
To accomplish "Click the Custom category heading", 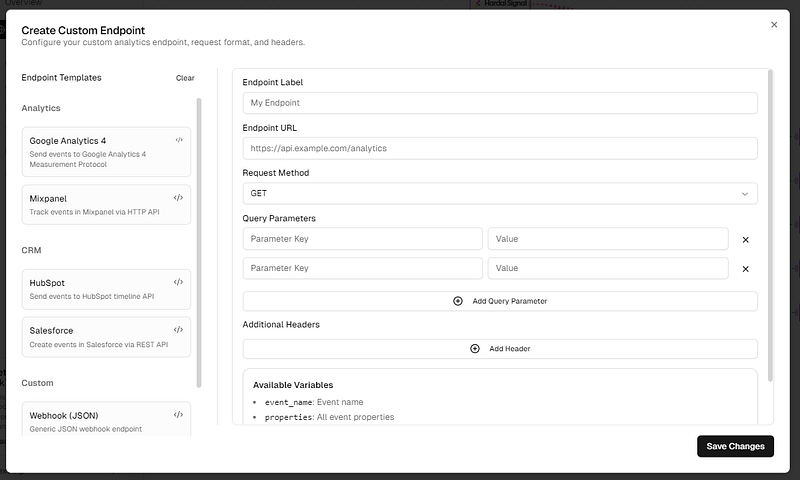I will 37,383.
